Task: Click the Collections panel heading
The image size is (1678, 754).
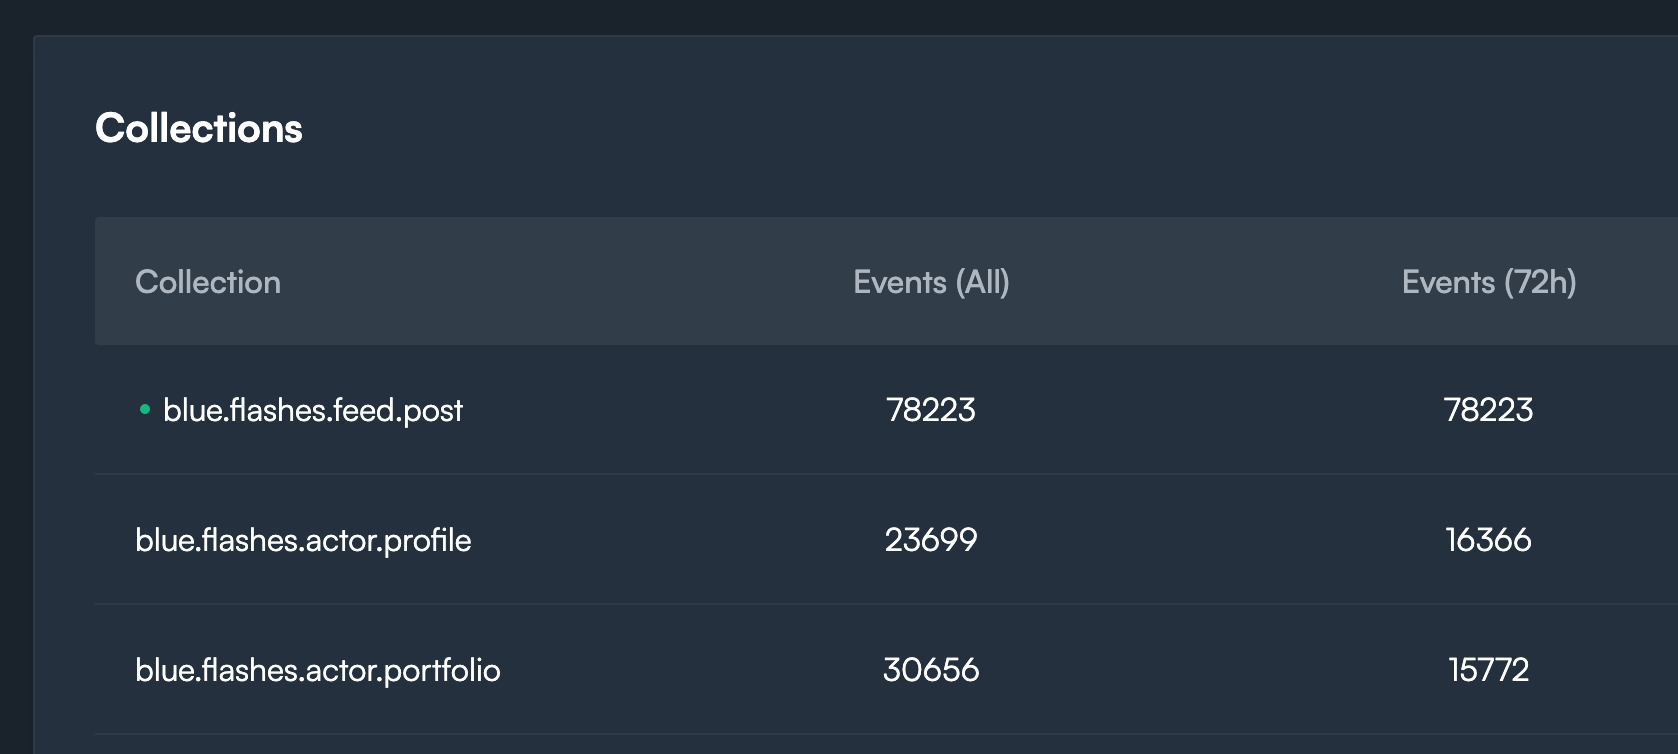Action: coord(199,128)
